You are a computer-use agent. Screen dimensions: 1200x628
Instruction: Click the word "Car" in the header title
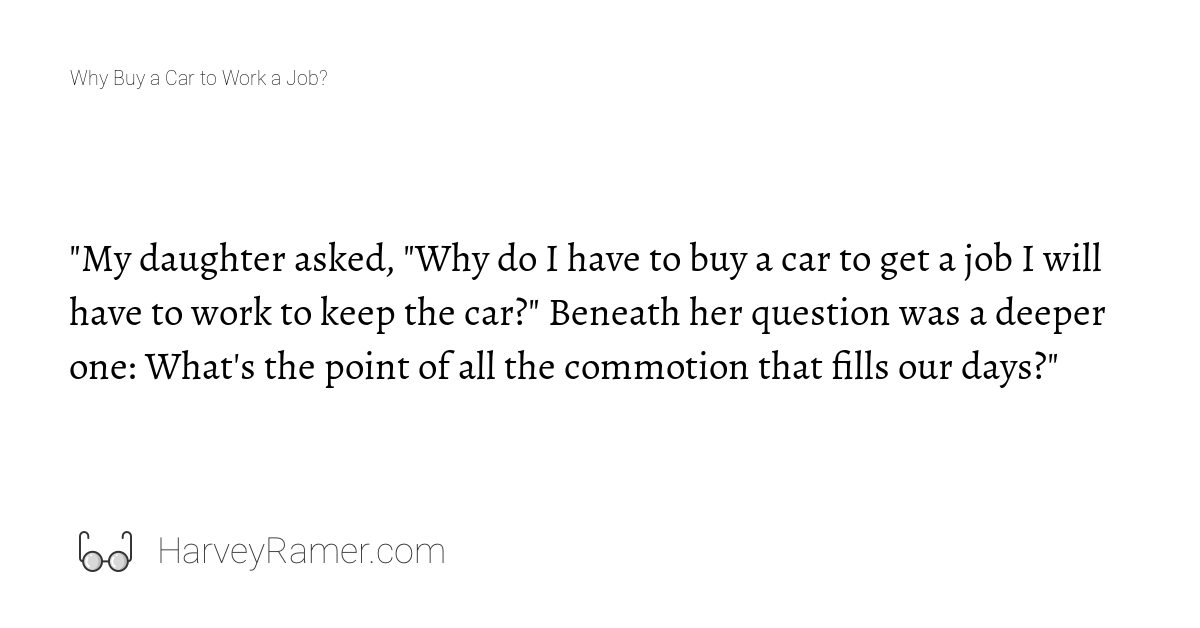(x=179, y=78)
